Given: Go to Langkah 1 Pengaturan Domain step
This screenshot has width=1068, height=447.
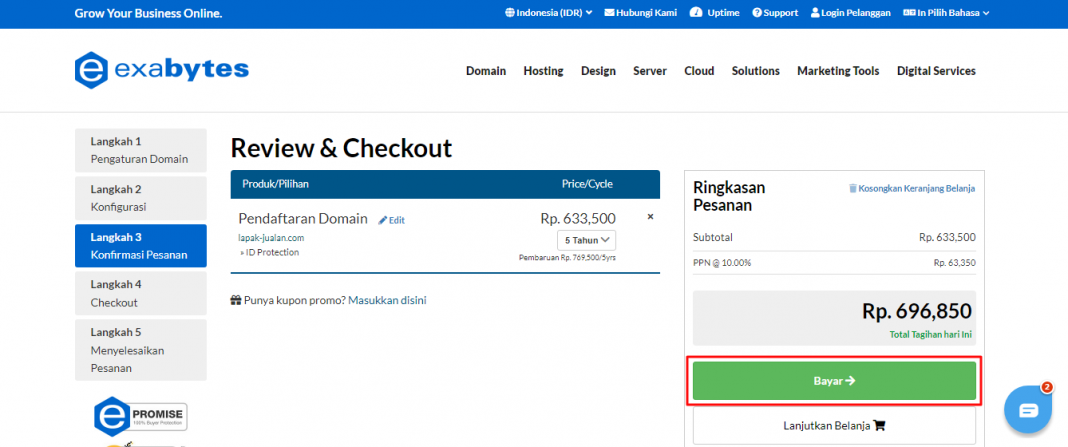Looking at the screenshot, I should (x=140, y=151).
